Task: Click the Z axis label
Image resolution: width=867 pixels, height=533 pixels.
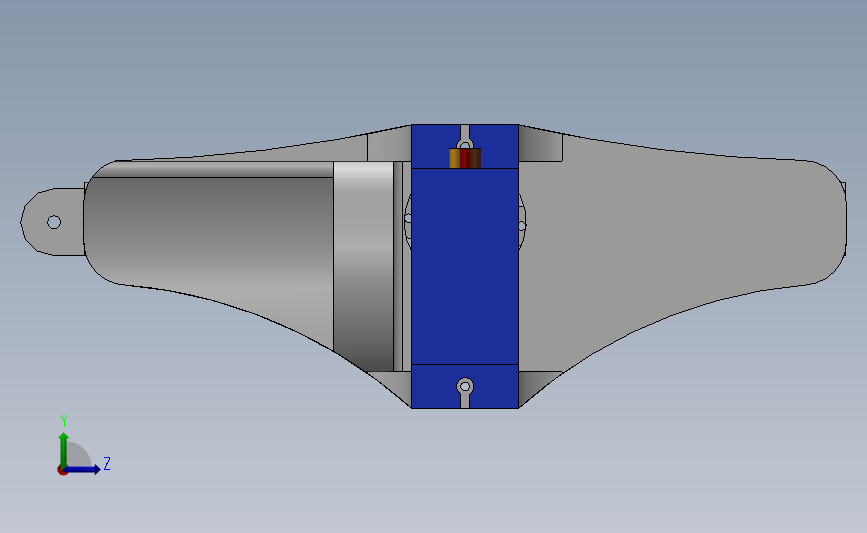Action: (x=107, y=463)
